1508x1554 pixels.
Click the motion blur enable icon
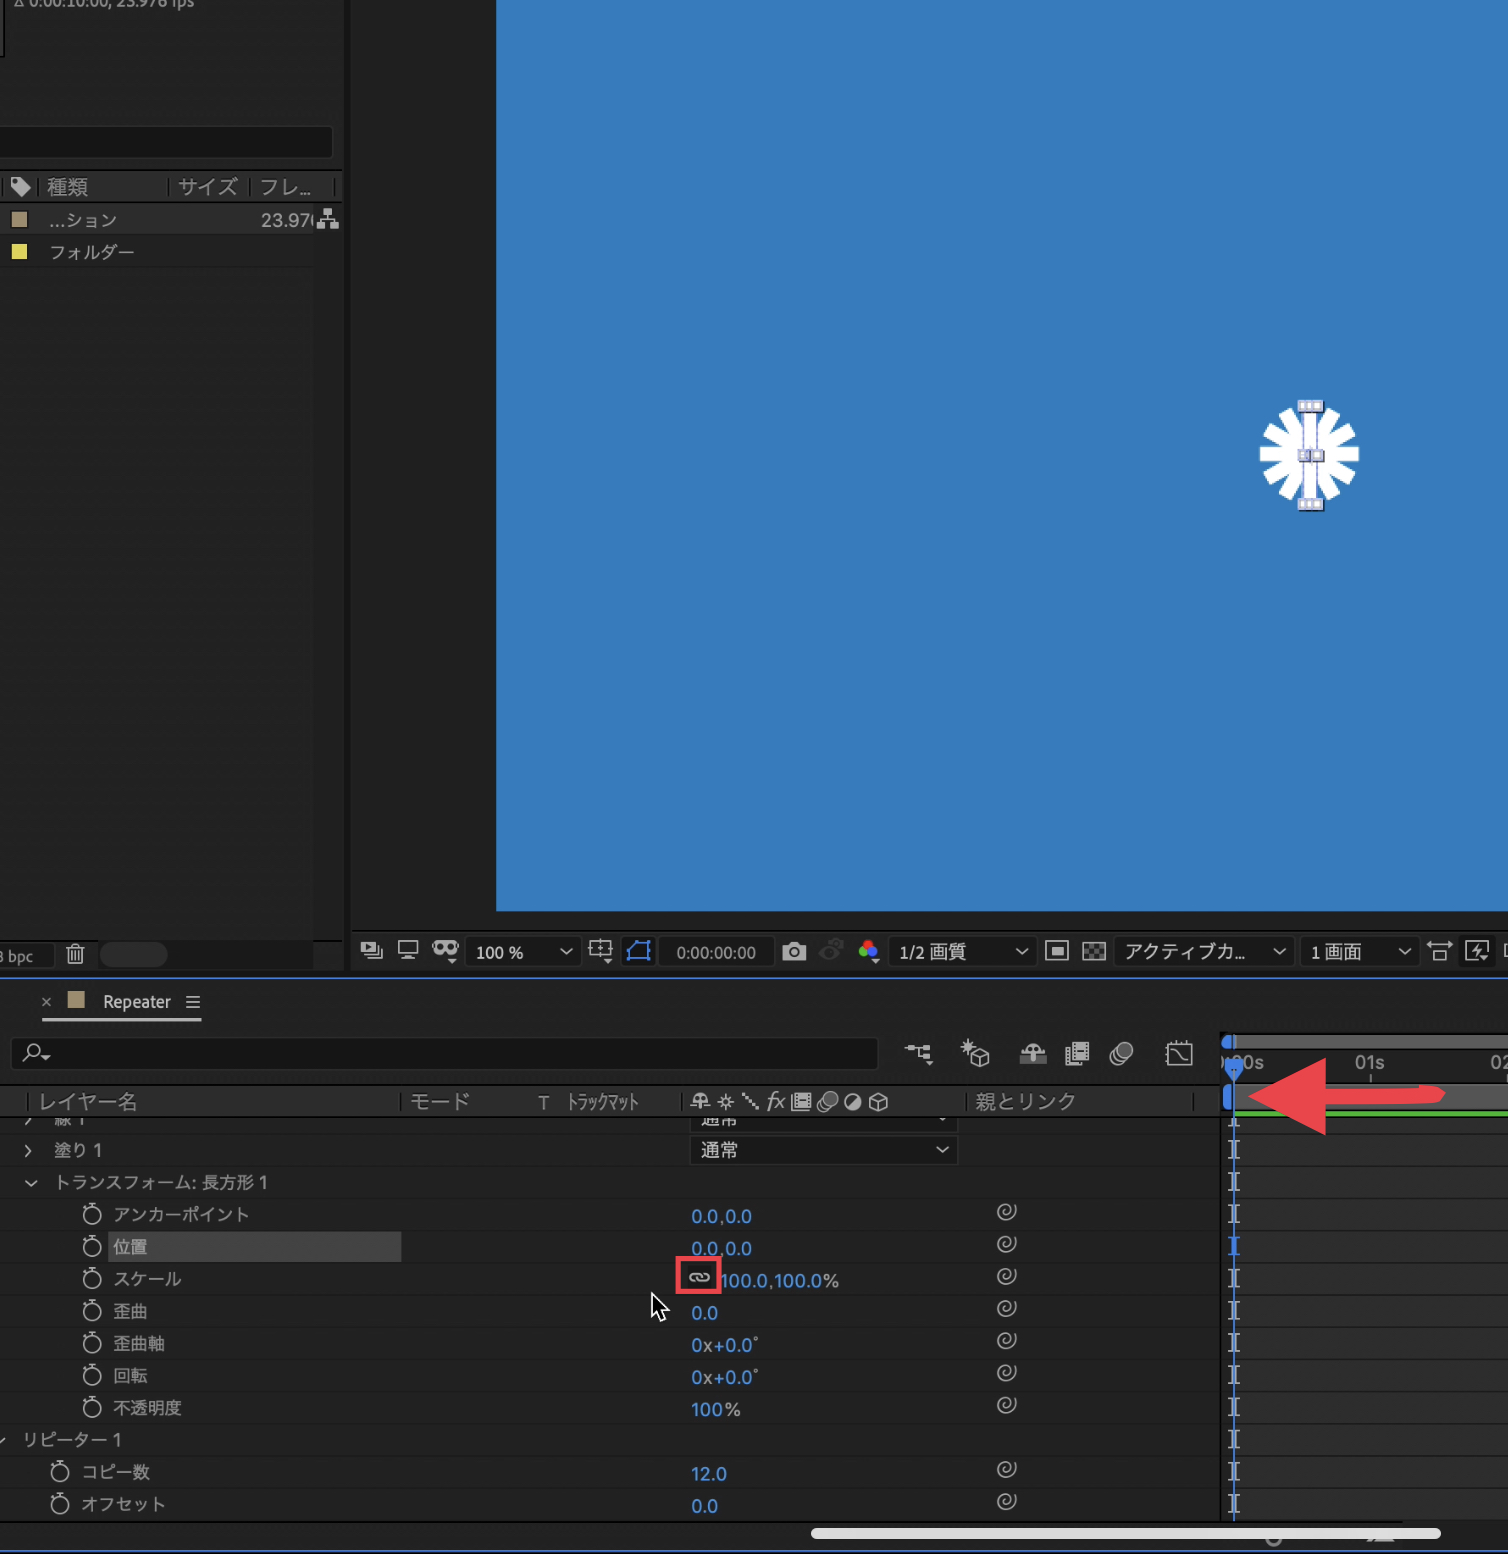[1121, 1054]
